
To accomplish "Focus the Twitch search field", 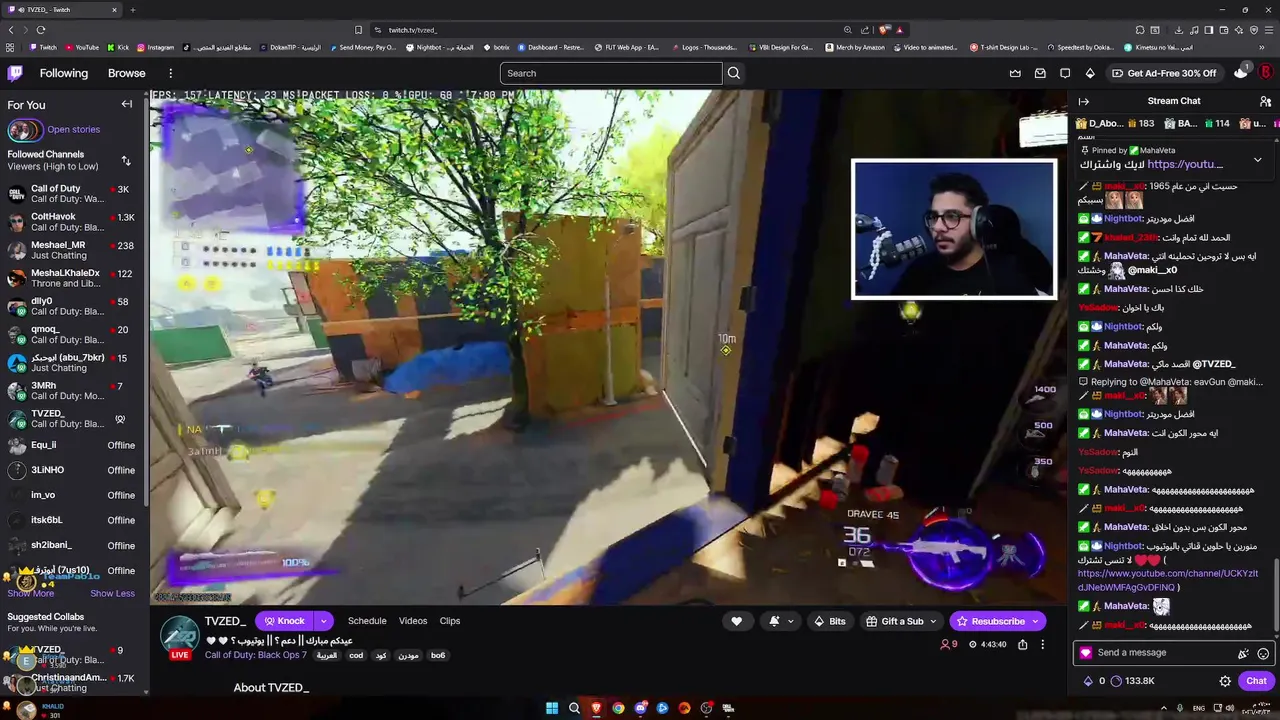I will [611, 73].
